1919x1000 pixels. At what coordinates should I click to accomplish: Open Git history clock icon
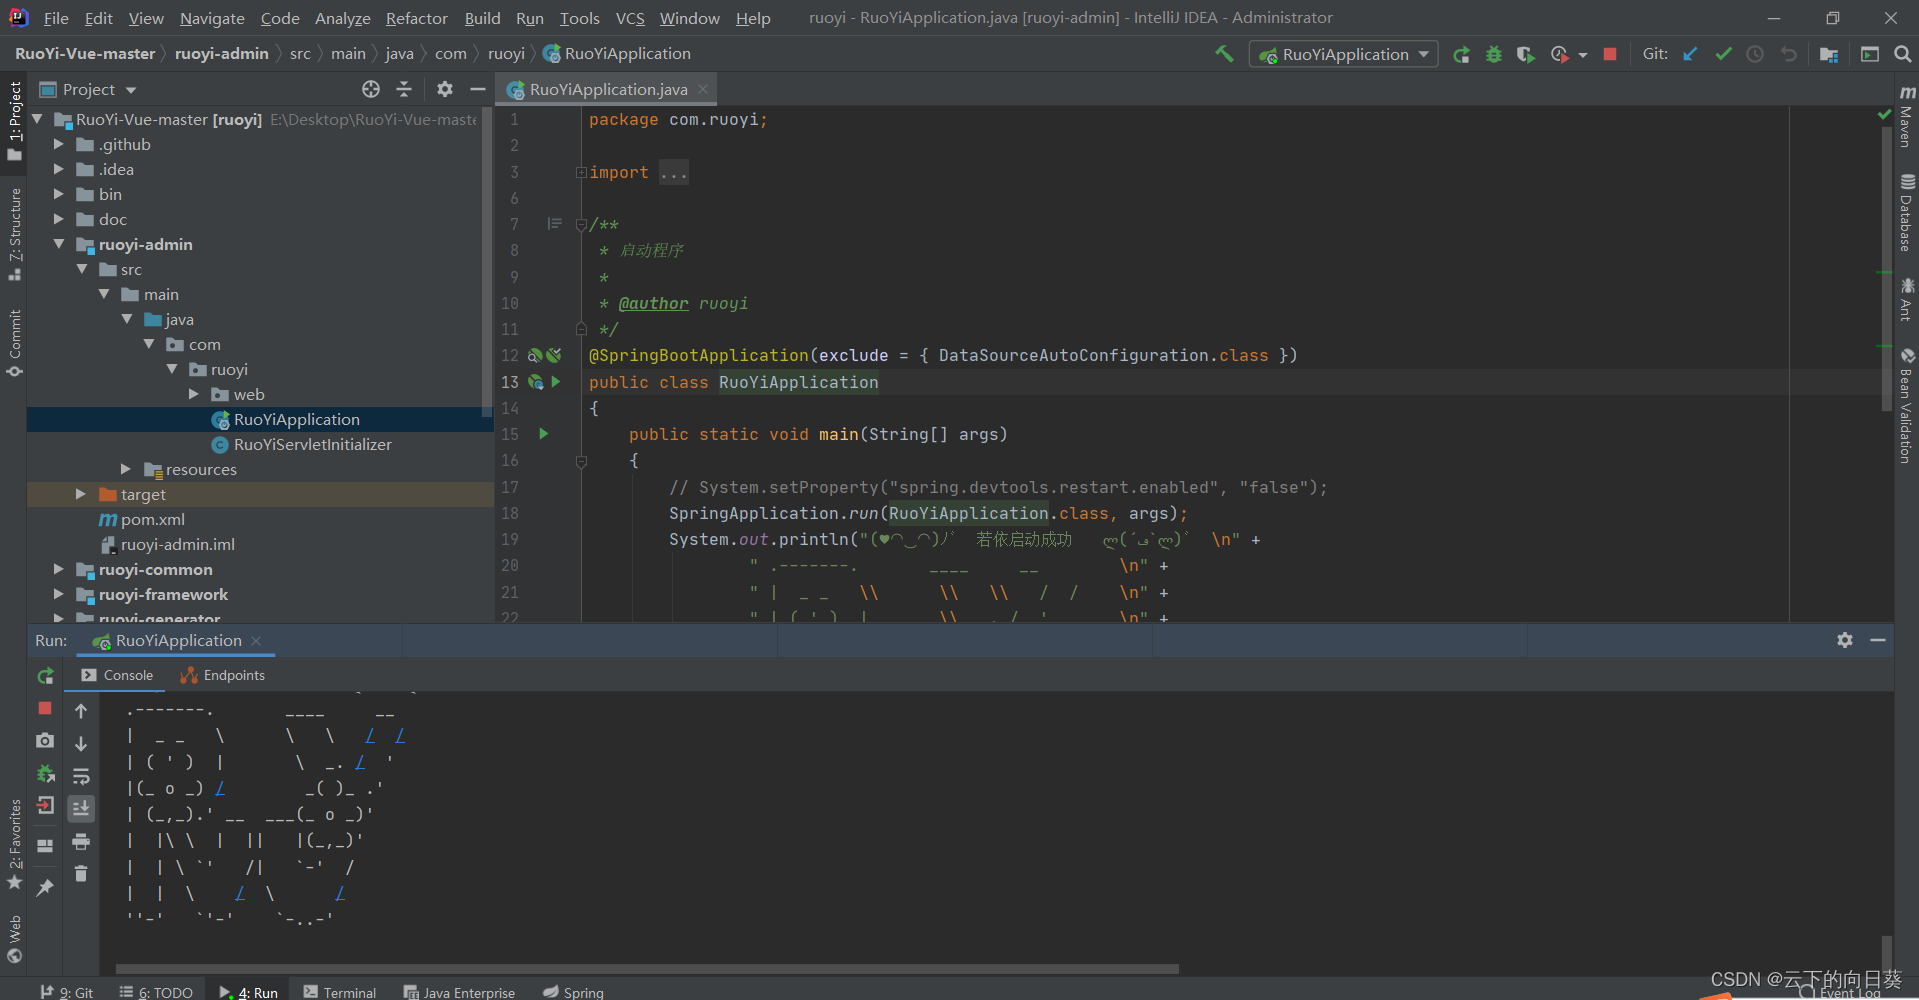(x=1755, y=54)
